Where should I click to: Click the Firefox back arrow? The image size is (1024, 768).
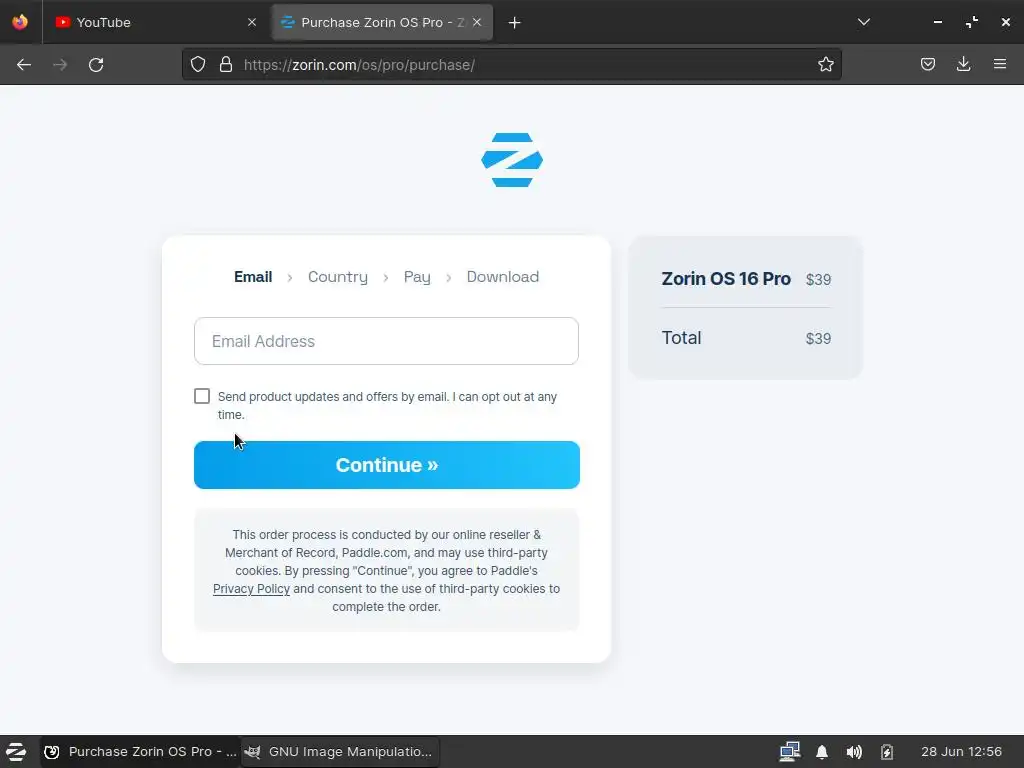(24, 65)
